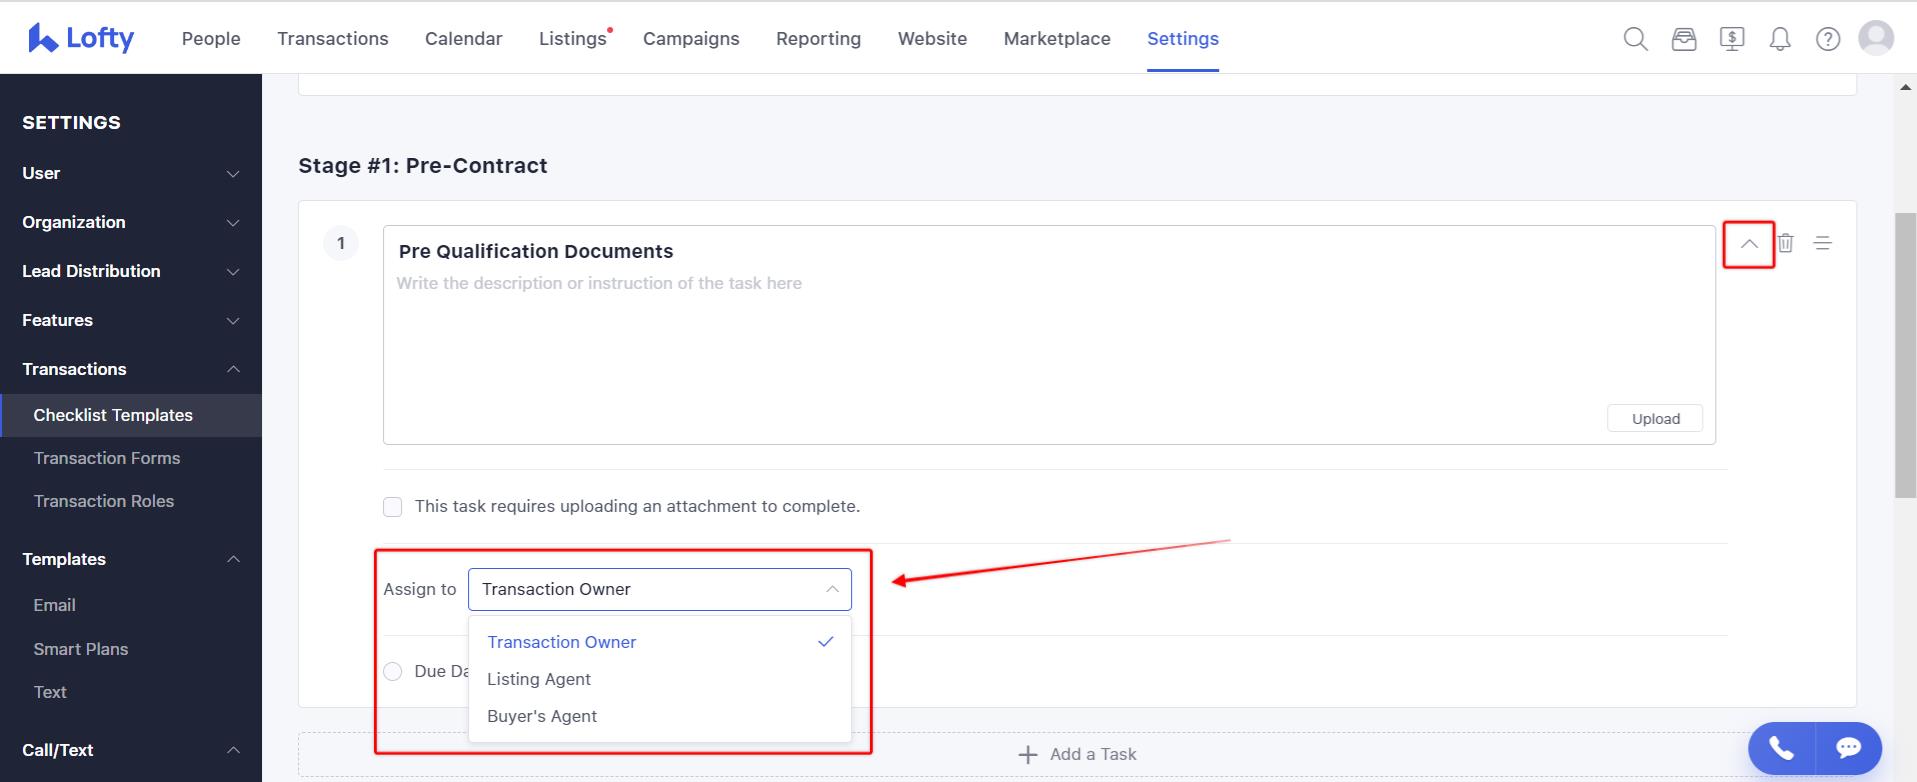Open the Assign to dropdown
Image resolution: width=1917 pixels, height=782 pixels.
[x=660, y=589]
